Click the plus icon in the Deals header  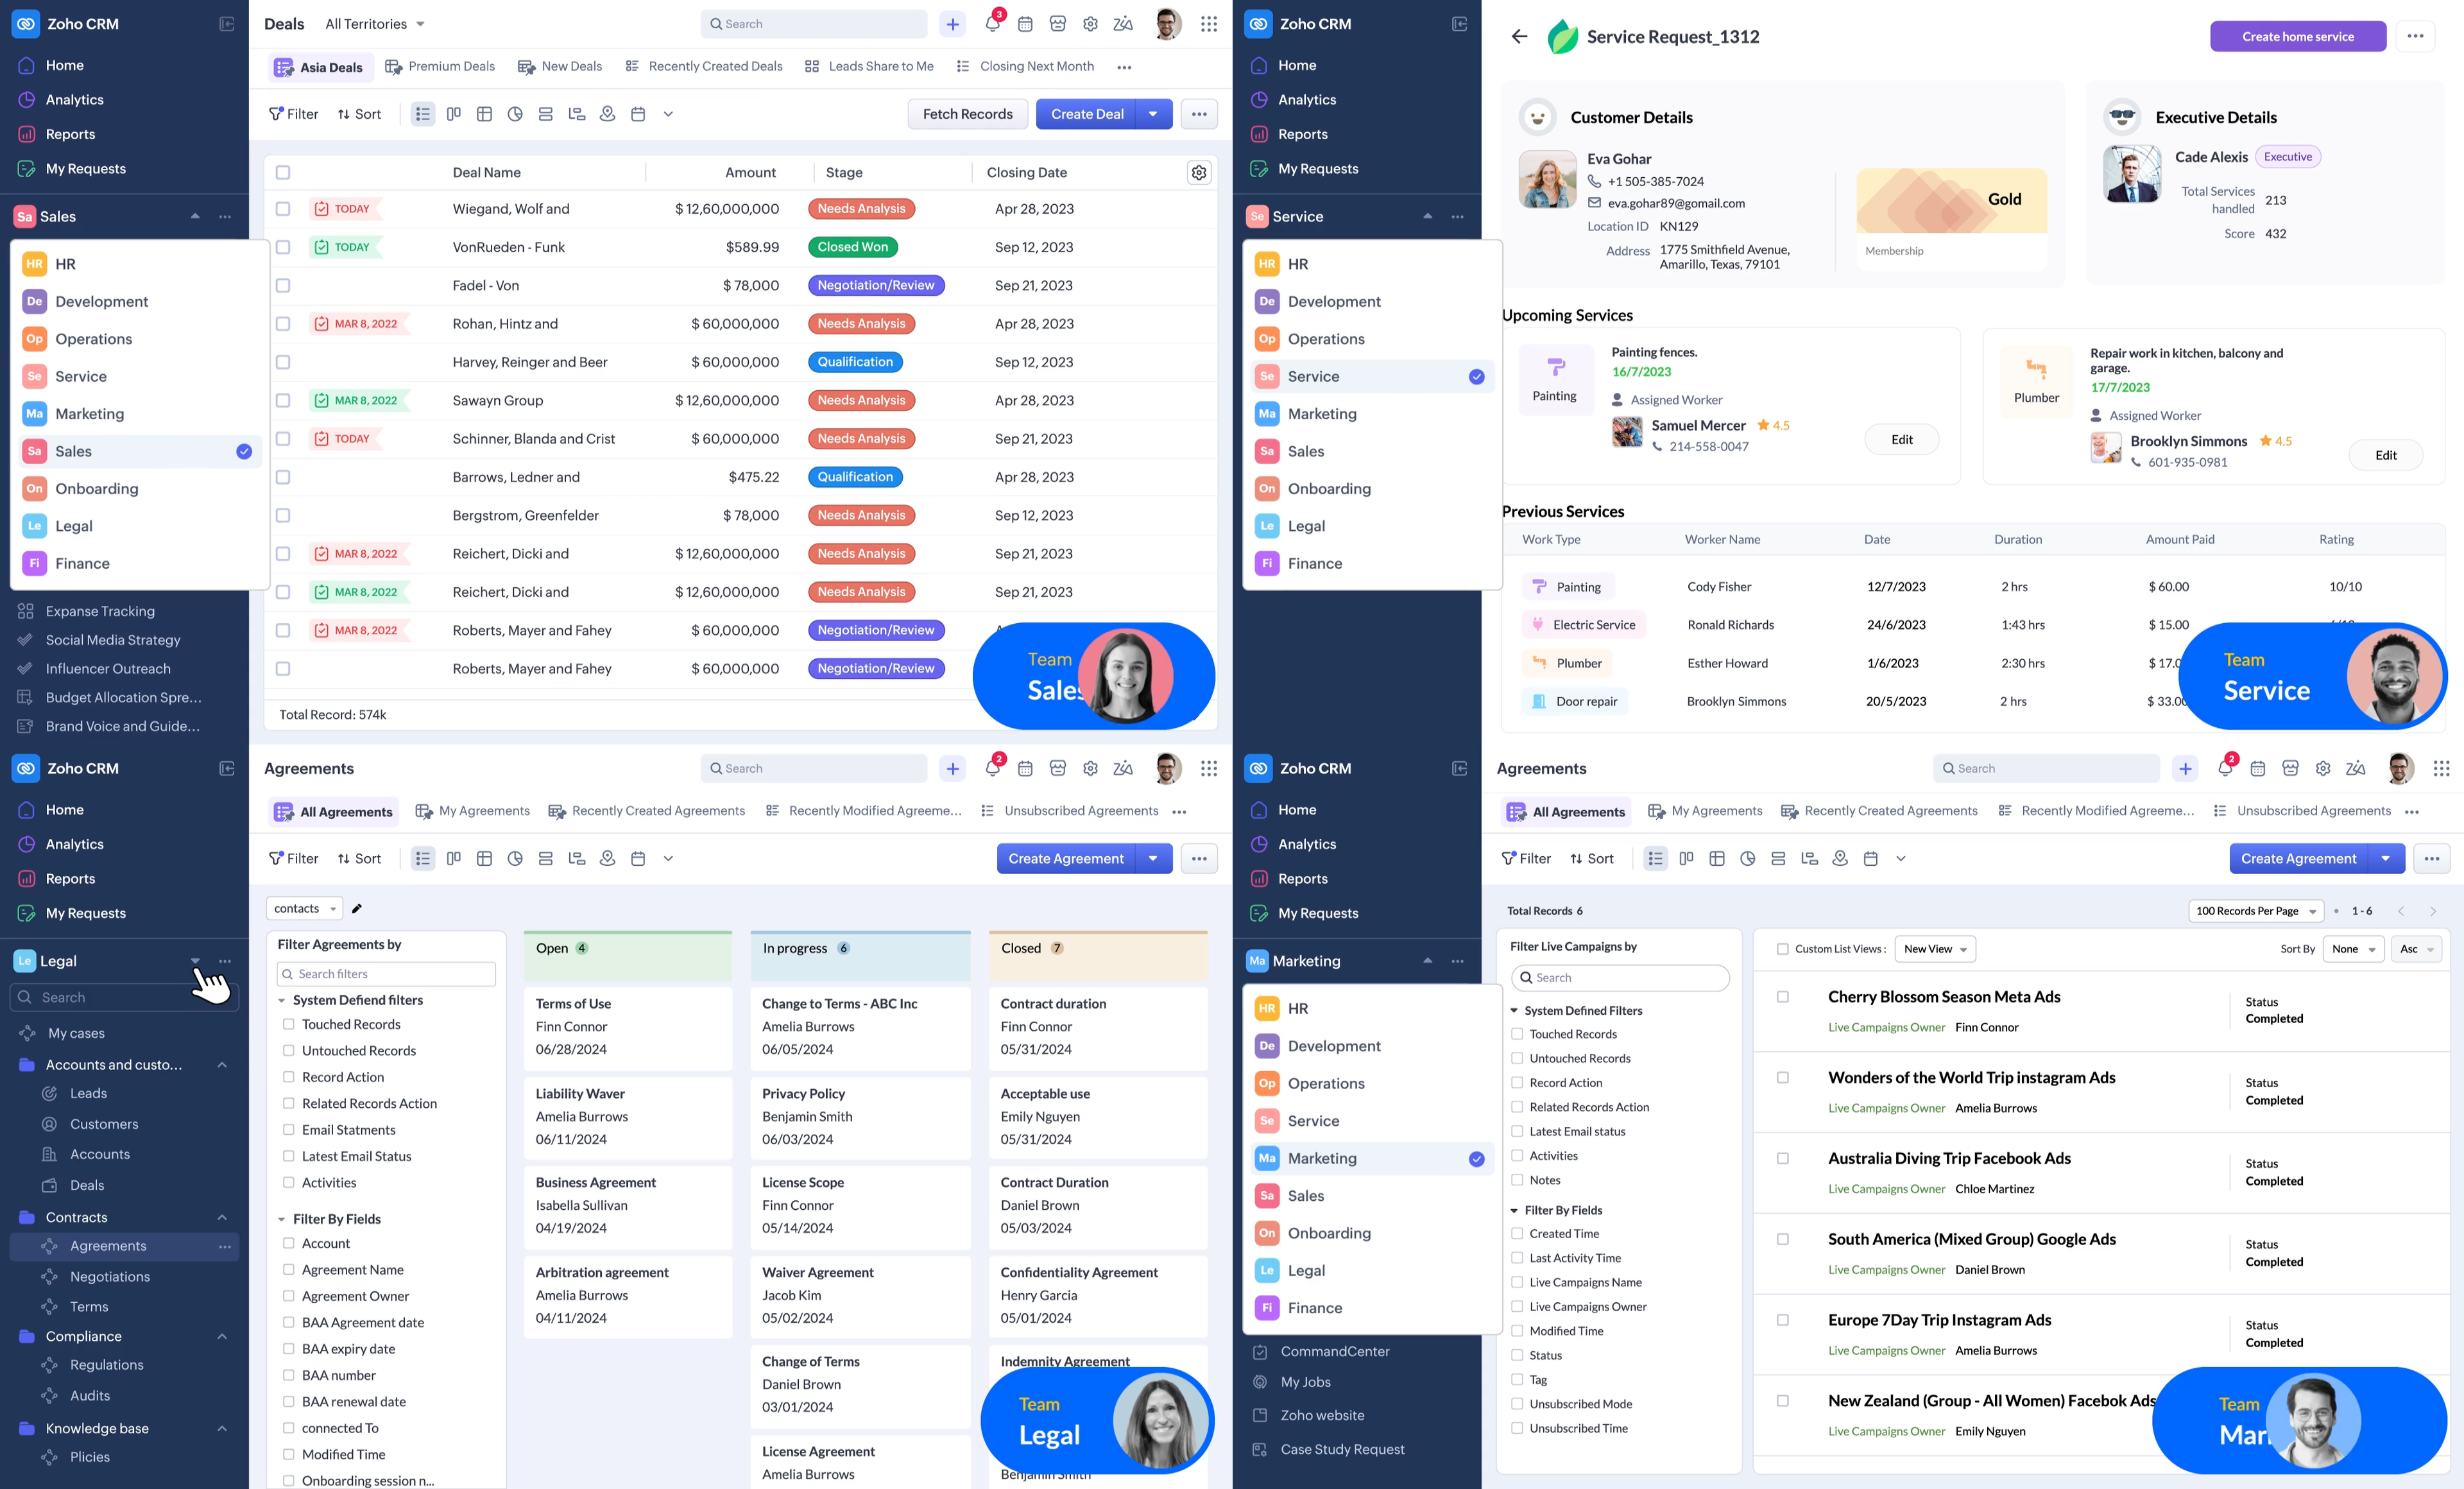952,24
